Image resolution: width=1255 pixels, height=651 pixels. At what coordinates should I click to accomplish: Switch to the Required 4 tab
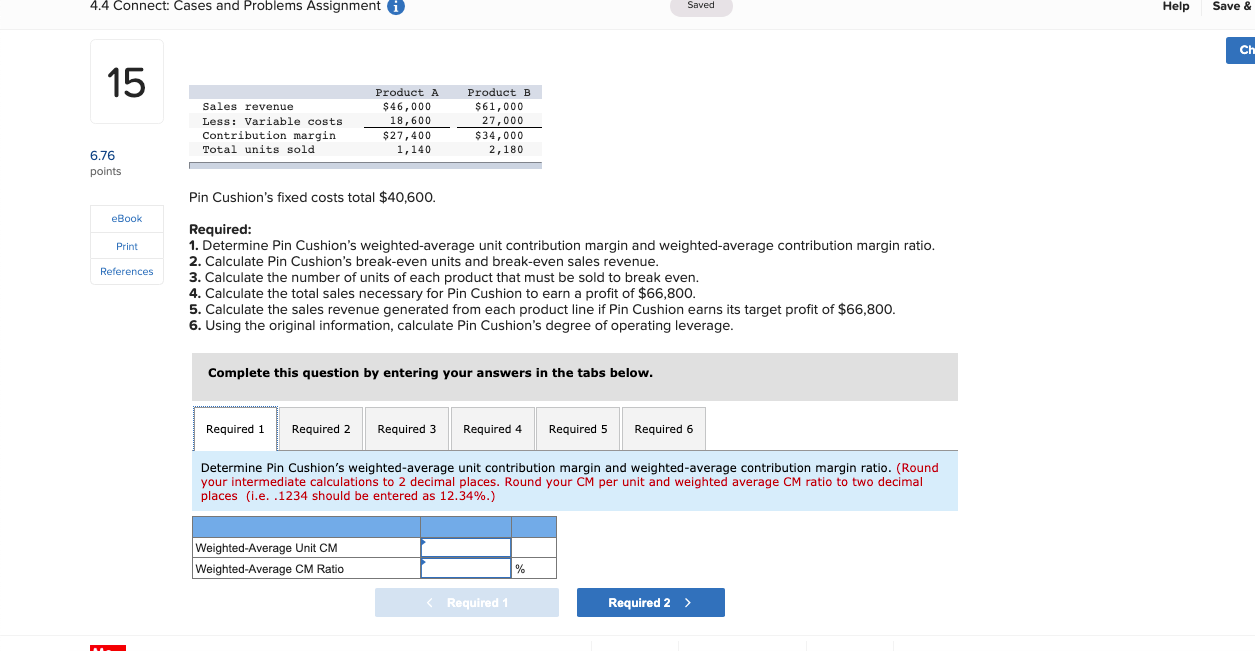492,429
